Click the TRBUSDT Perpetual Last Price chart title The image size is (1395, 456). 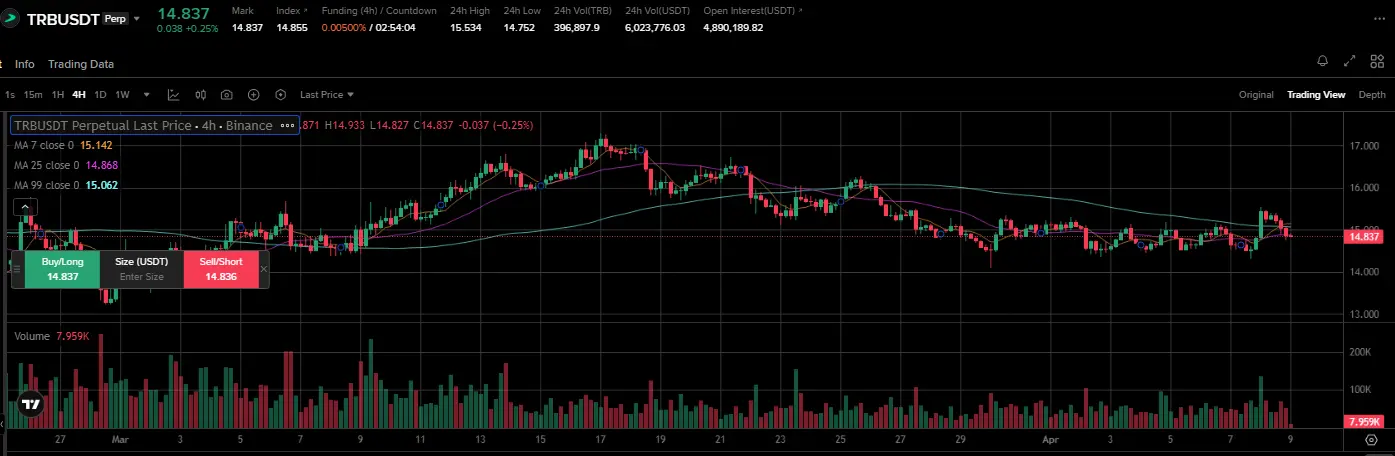click(x=143, y=125)
